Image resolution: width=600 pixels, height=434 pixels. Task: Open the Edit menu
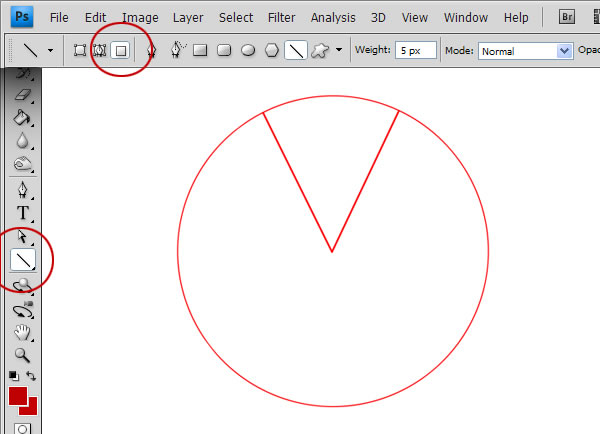pyautogui.click(x=95, y=18)
